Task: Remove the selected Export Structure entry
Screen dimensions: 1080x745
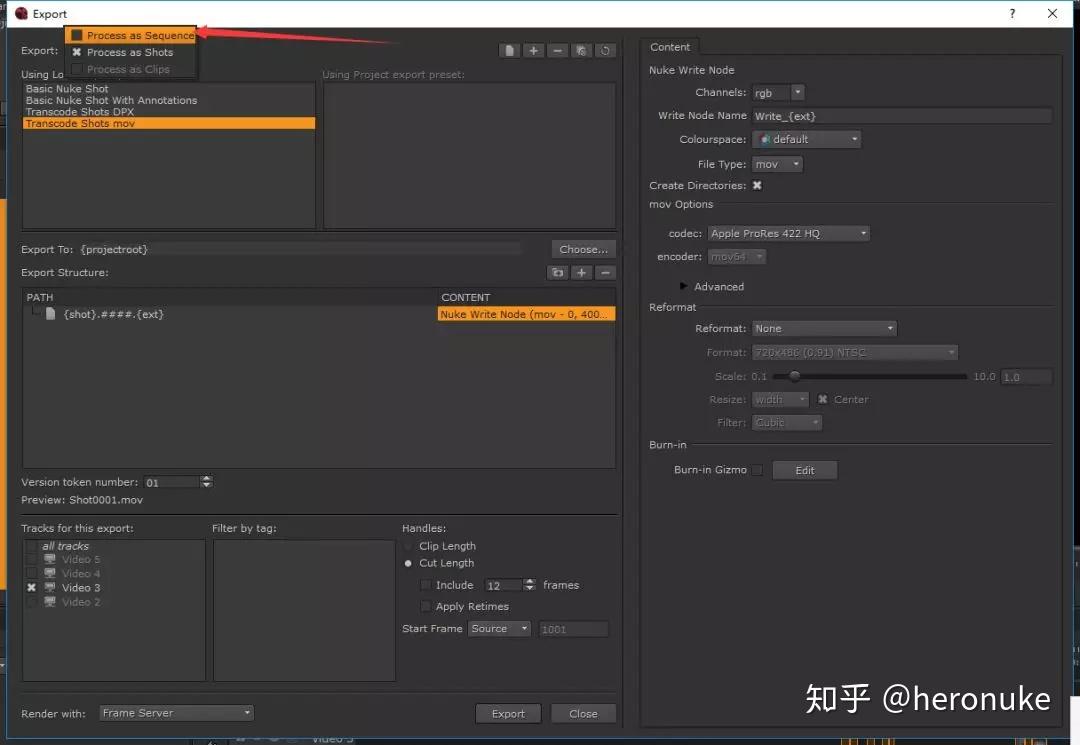Action: pyautogui.click(x=605, y=272)
